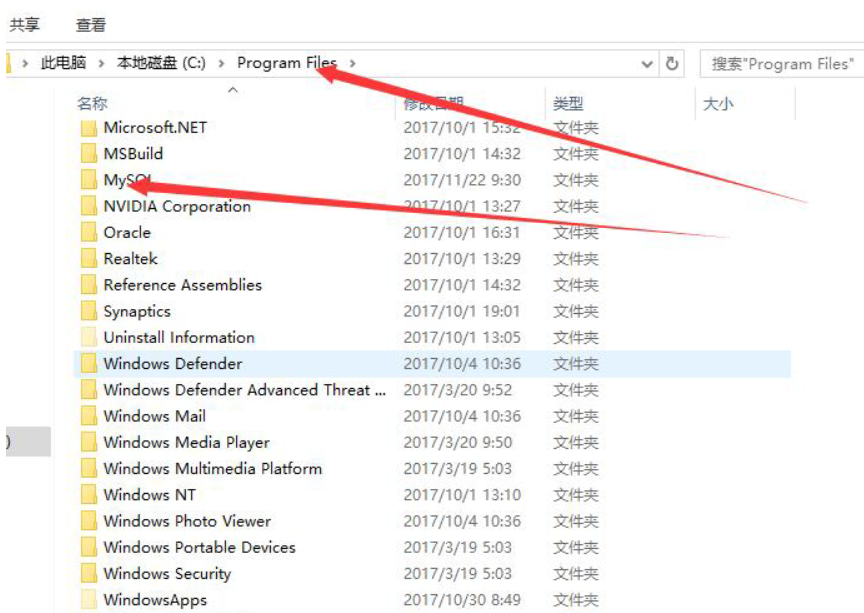This screenshot has width=864, height=613.
Task: Click date 2017/10/1 16:31 of Oracle
Action: tap(462, 233)
